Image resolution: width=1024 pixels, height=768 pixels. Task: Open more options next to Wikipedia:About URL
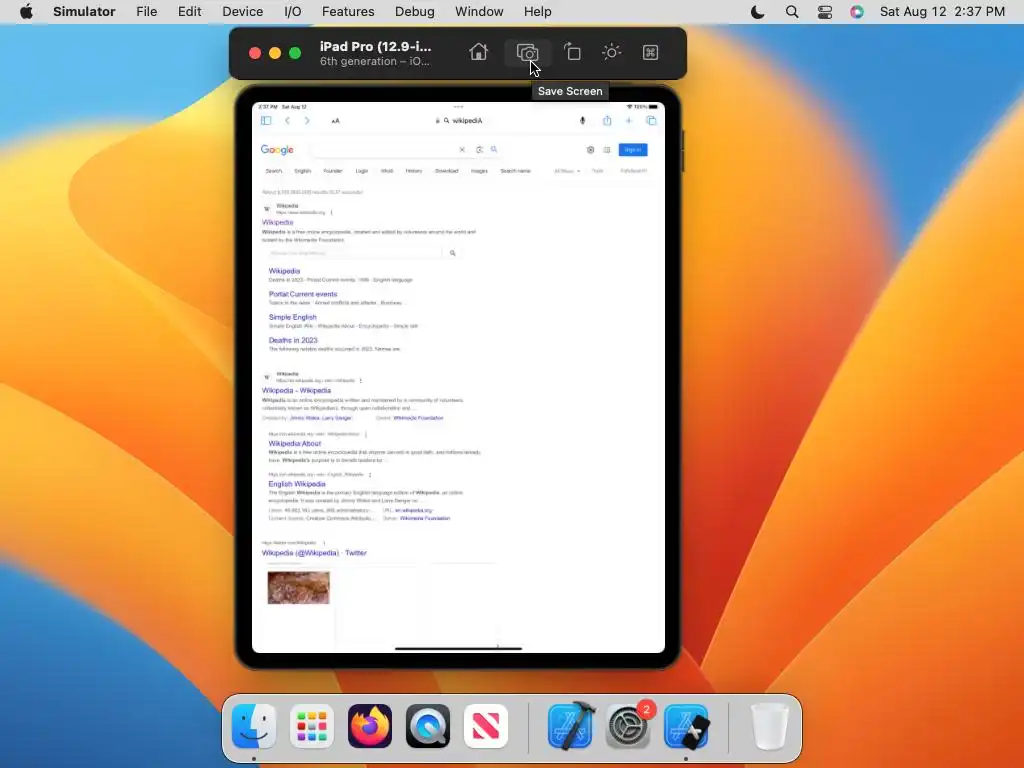click(x=366, y=434)
